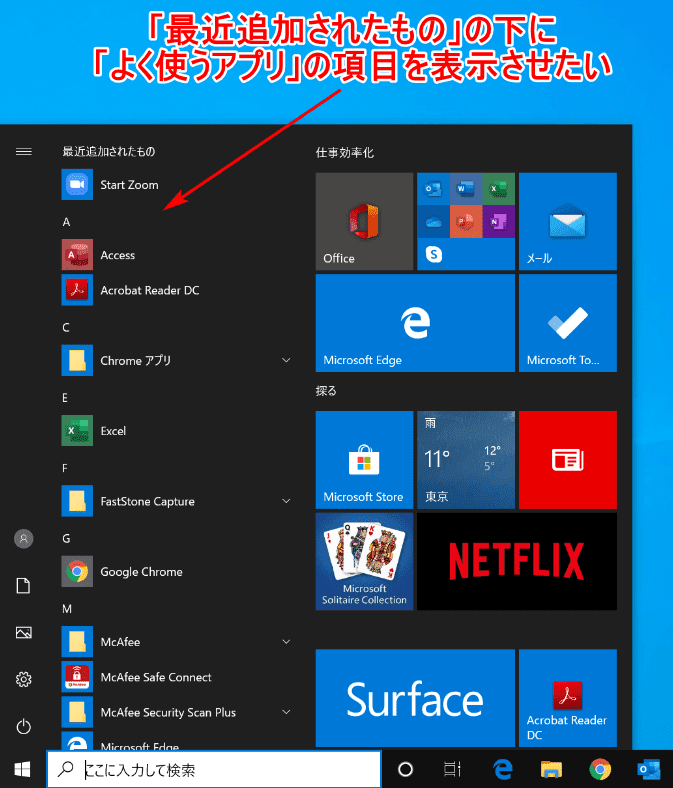Viewport: 673px width, 788px height.
Task: Open Chrome from the taskbar
Action: pos(600,769)
